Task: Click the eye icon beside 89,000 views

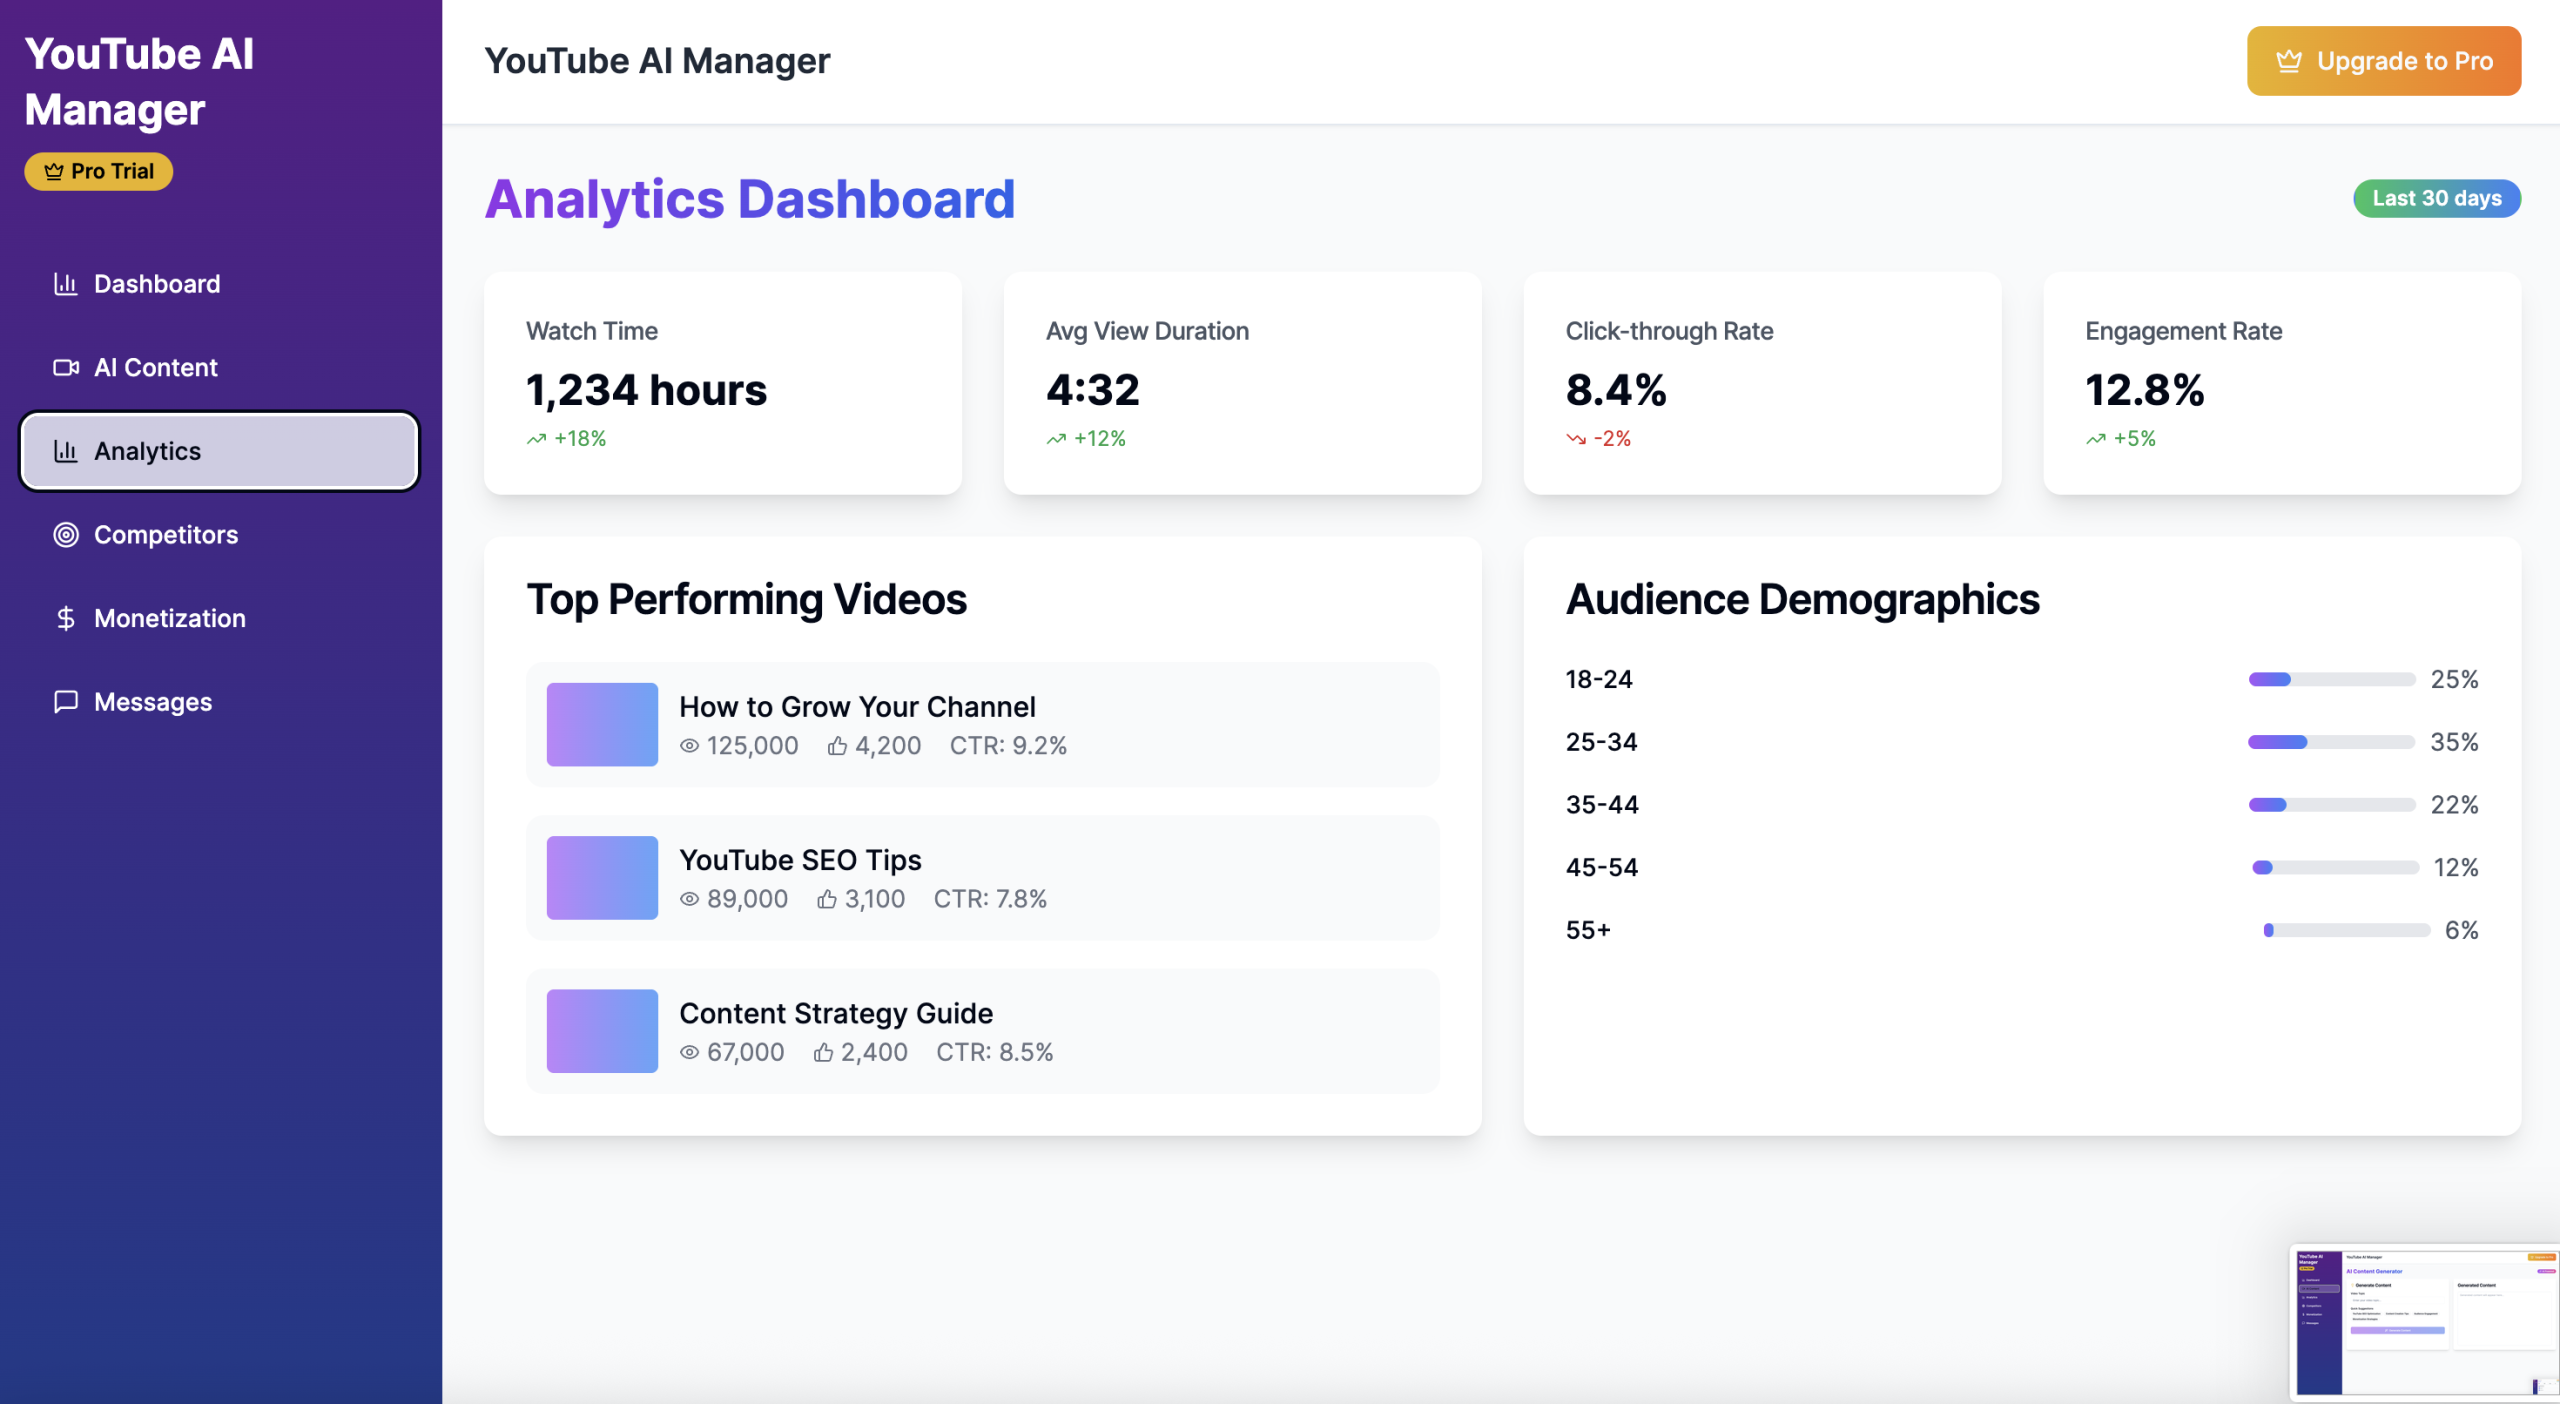Action: 689,899
